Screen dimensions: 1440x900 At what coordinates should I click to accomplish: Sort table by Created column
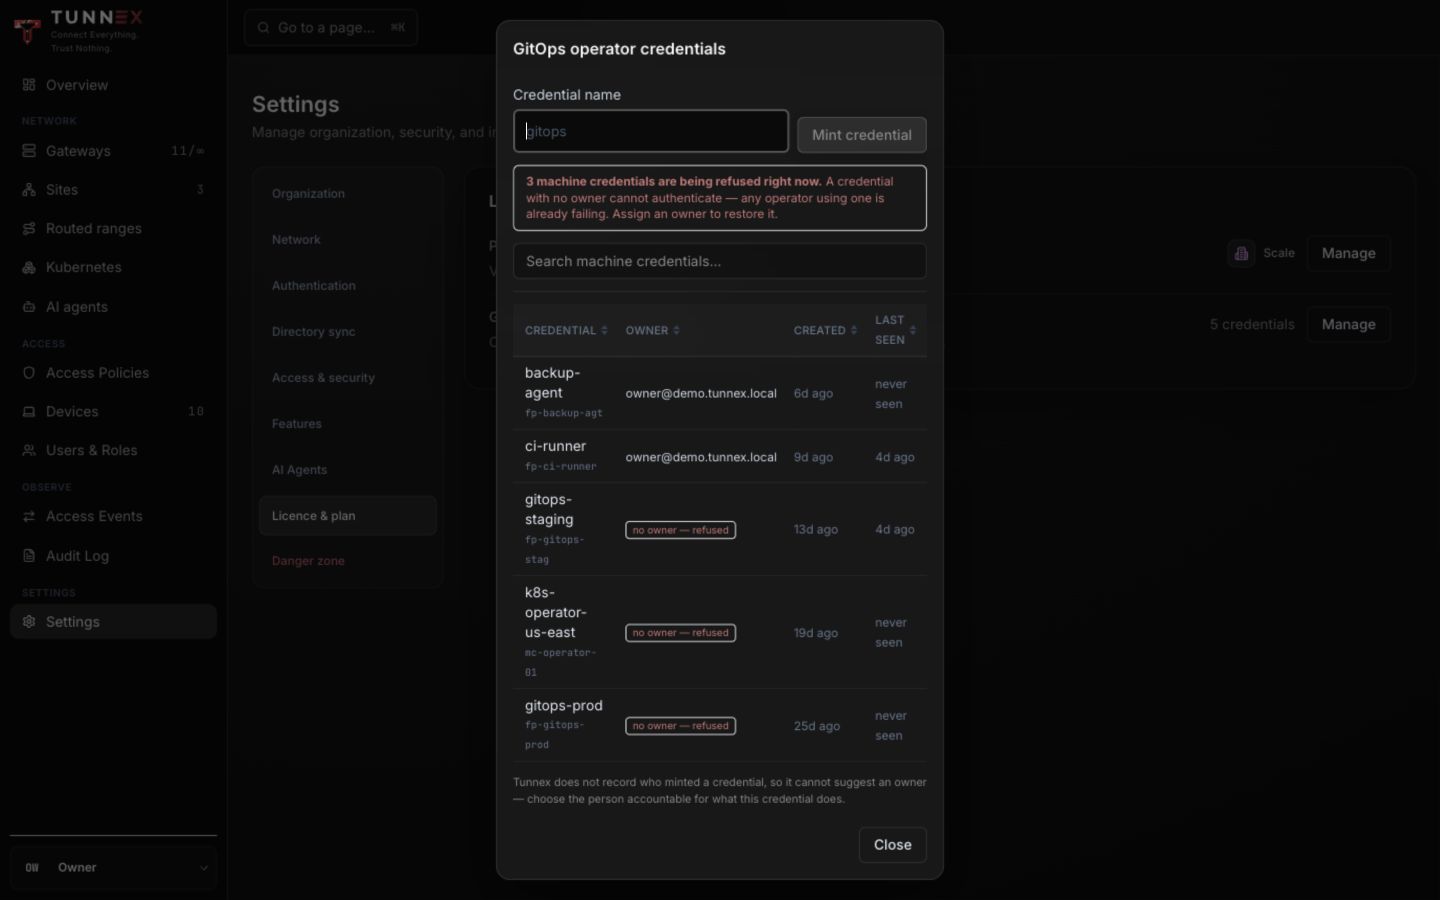[826, 331]
